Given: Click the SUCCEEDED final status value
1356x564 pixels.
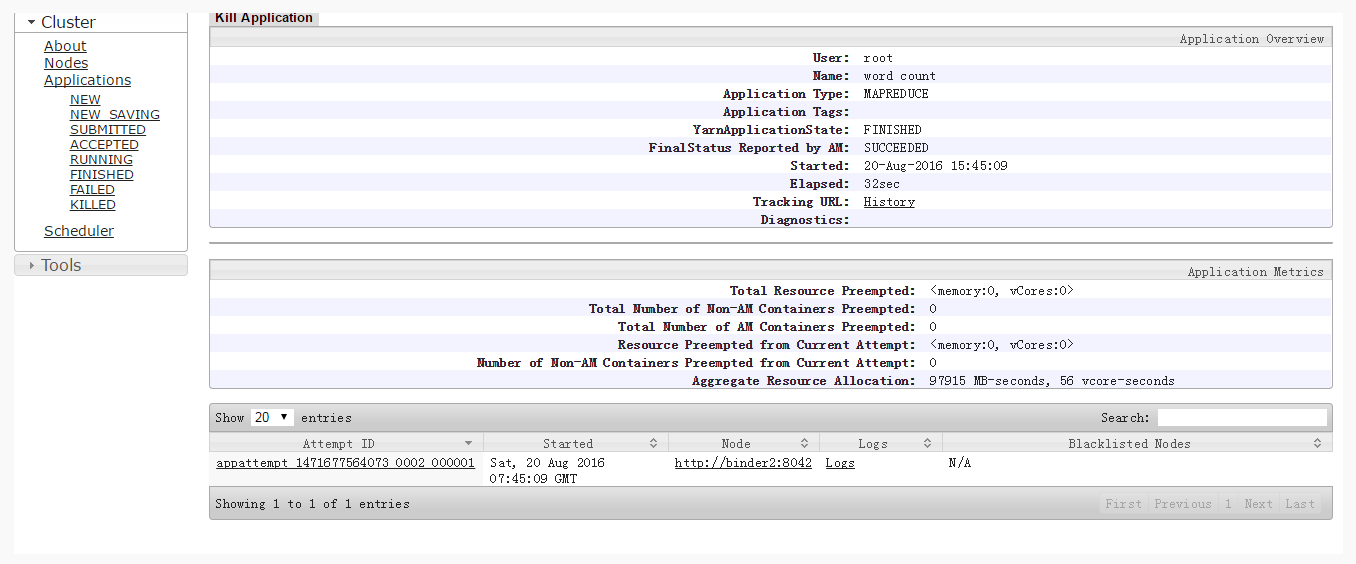Looking at the screenshot, I should coord(896,148).
